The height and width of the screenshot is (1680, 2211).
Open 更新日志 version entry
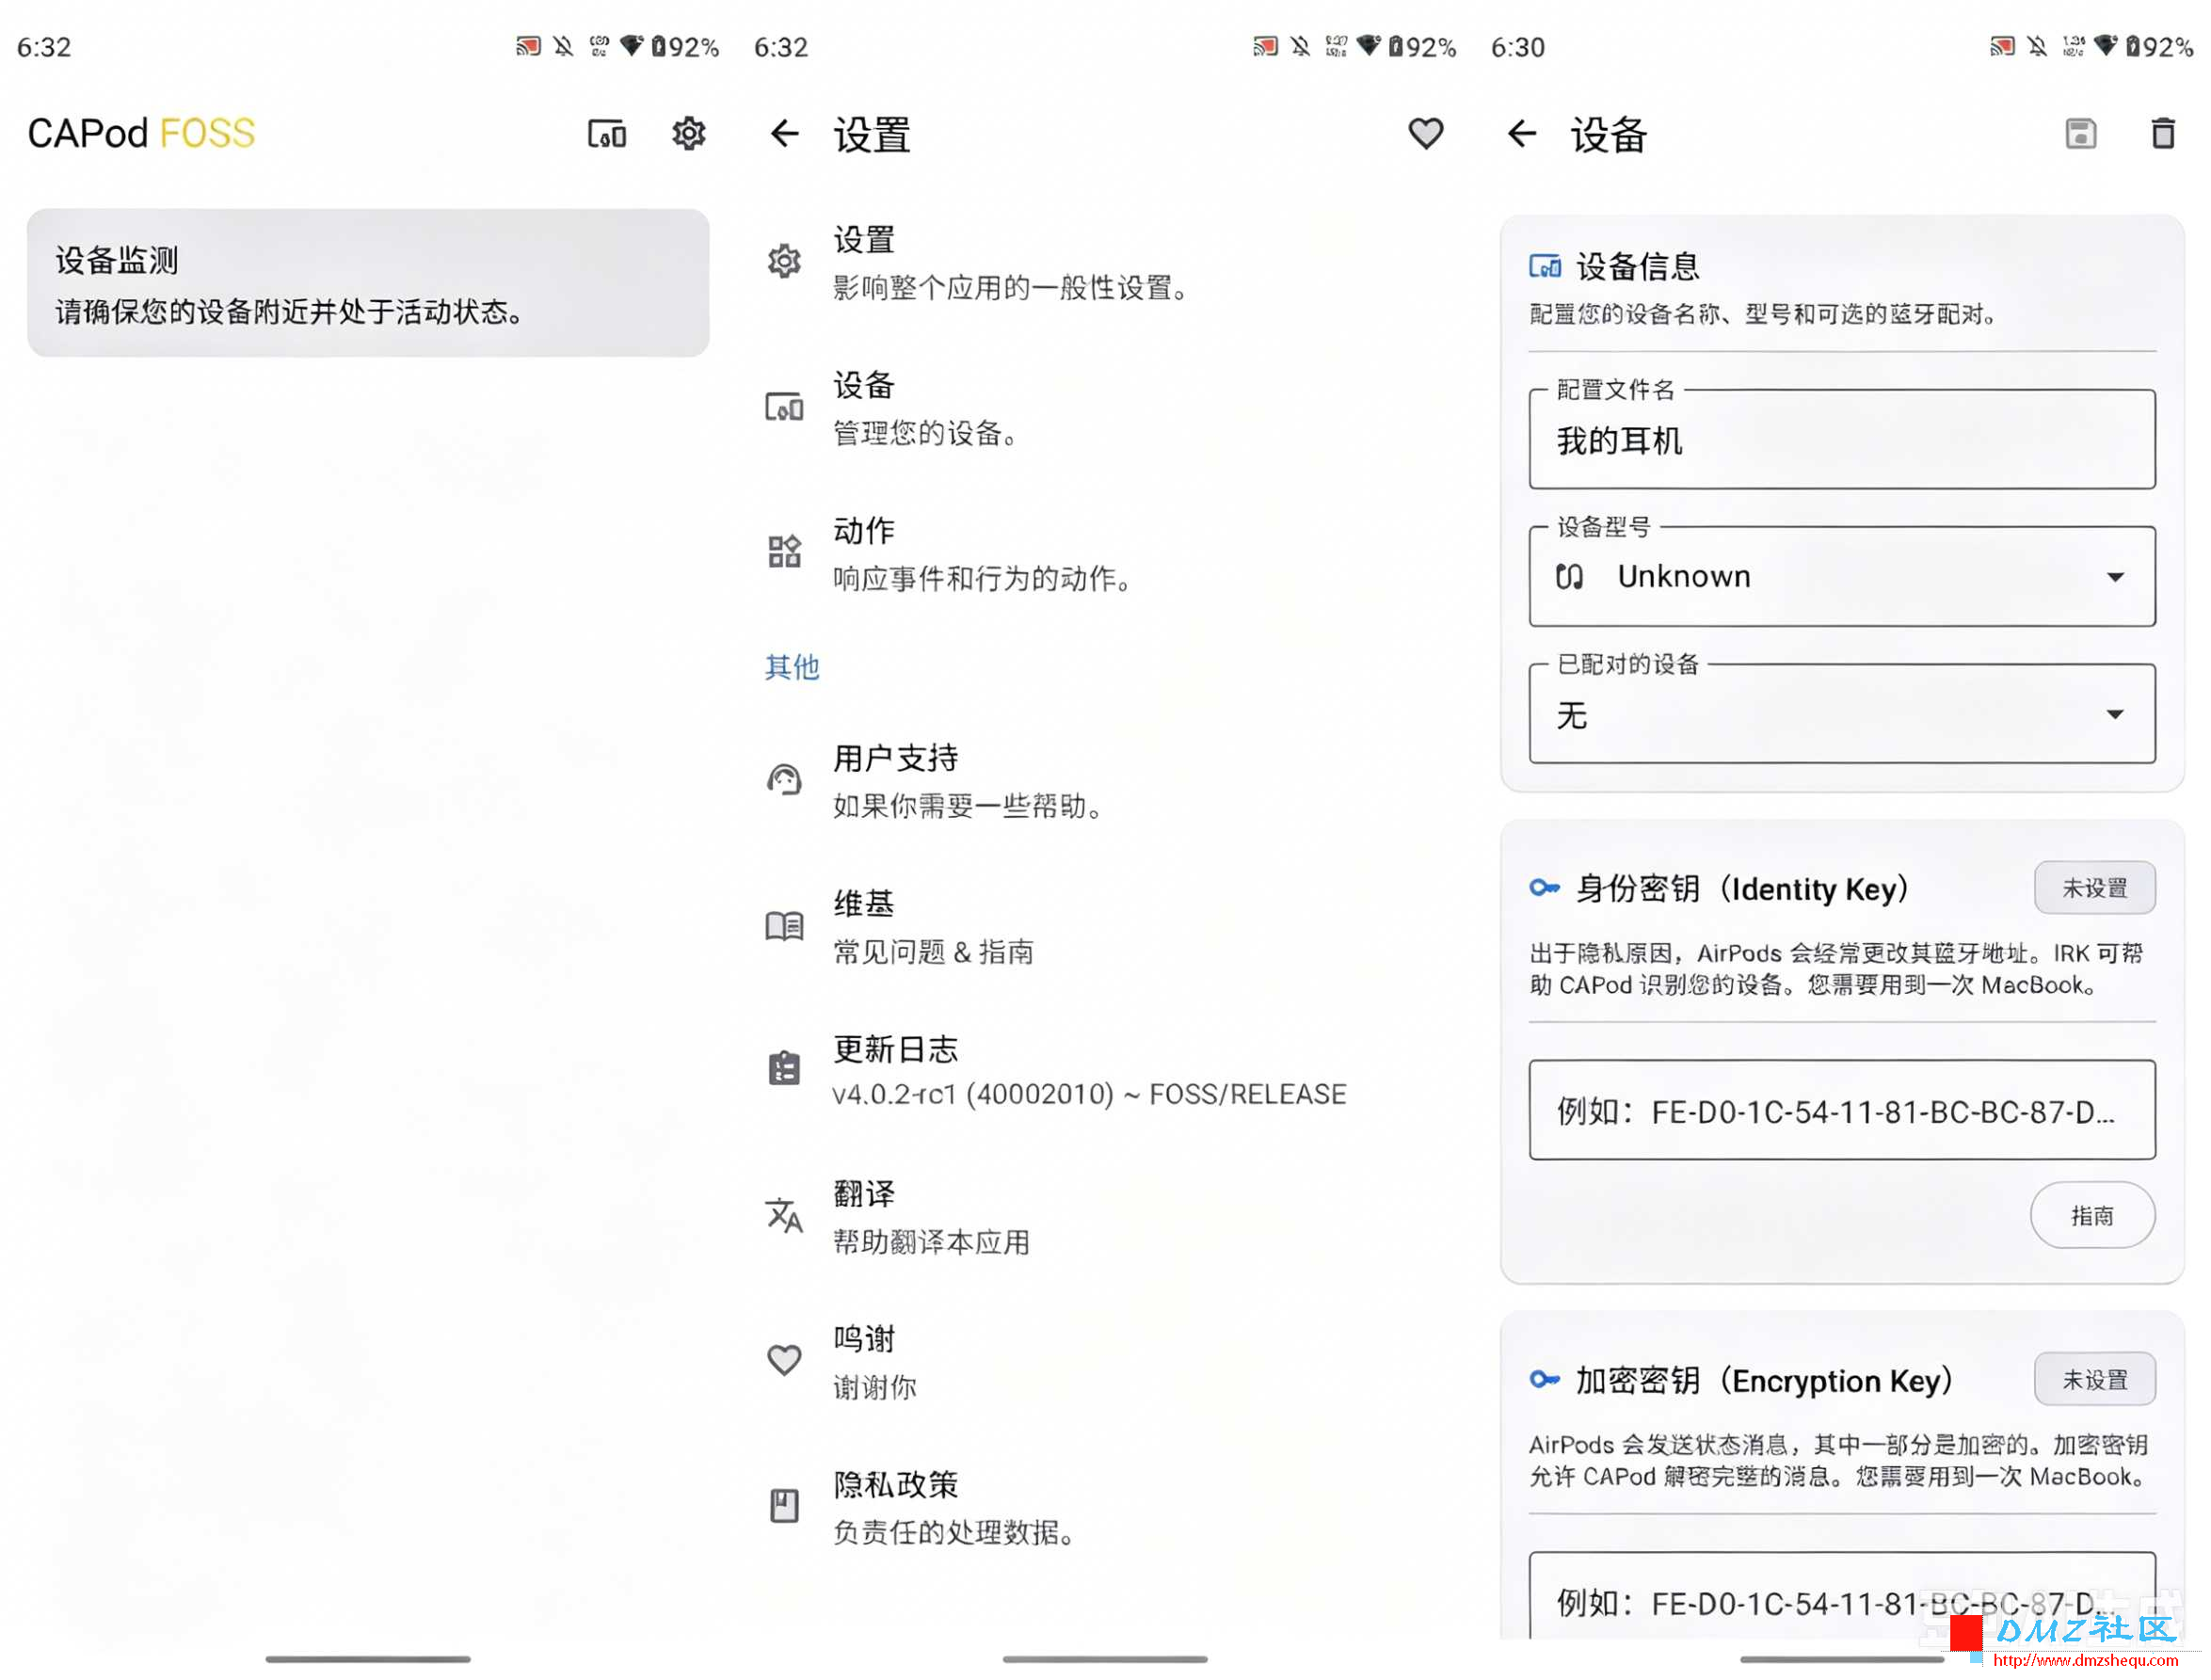pos(1105,1071)
